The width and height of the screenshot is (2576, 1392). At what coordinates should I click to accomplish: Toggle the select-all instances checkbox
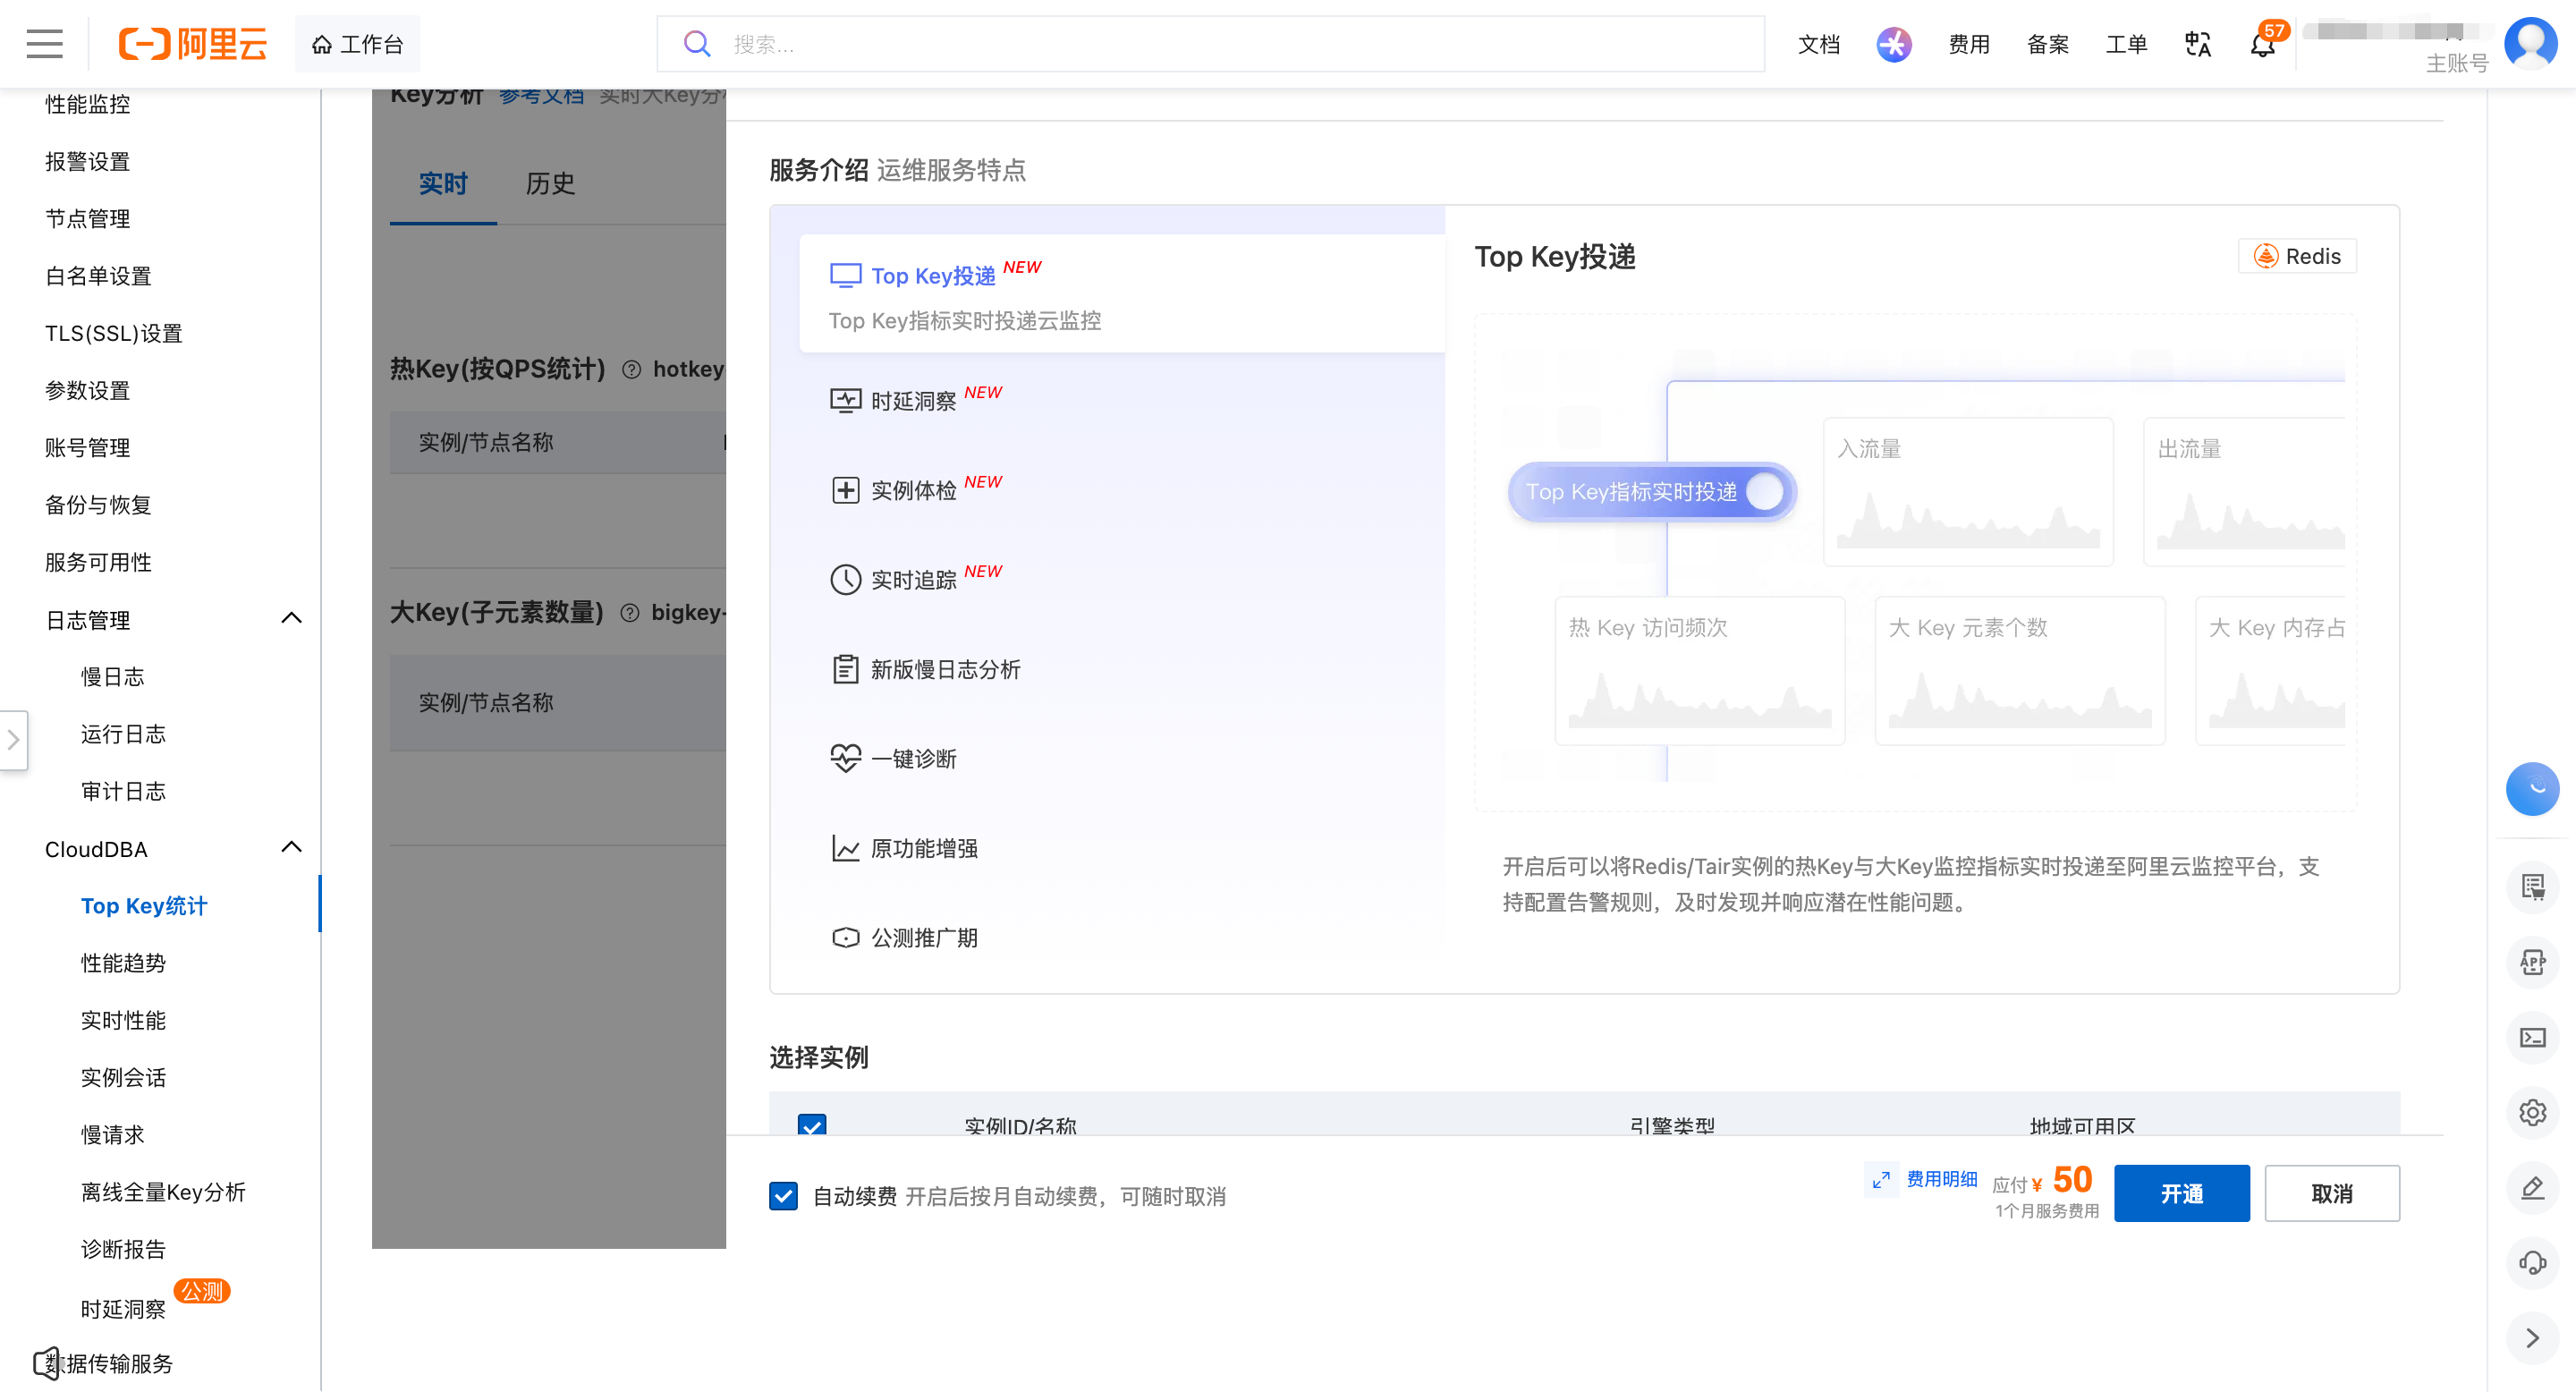click(x=812, y=1126)
